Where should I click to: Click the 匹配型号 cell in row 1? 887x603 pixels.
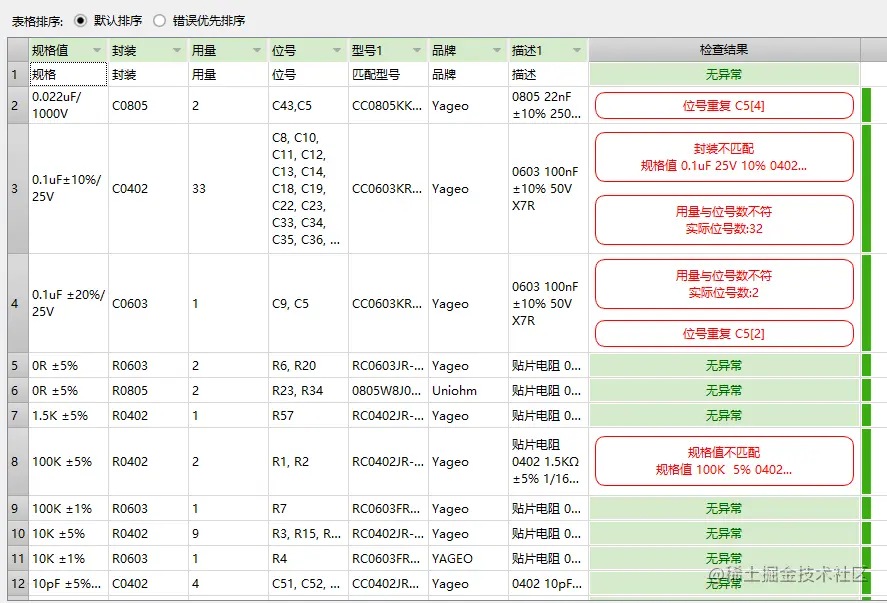click(x=388, y=74)
